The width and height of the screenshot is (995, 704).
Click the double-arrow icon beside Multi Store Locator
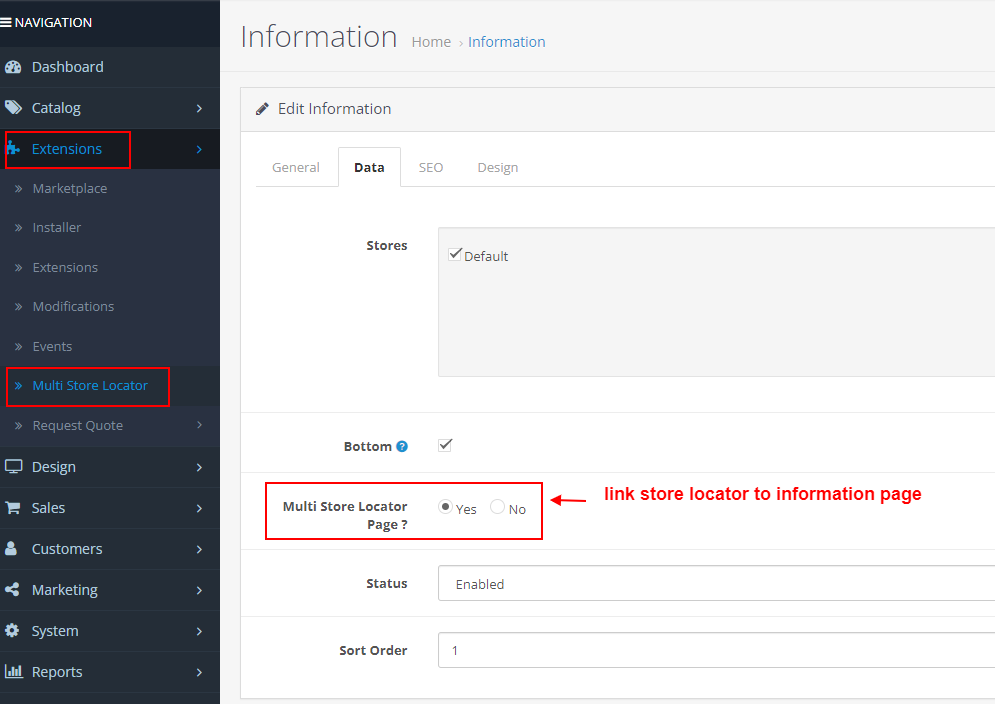point(18,385)
